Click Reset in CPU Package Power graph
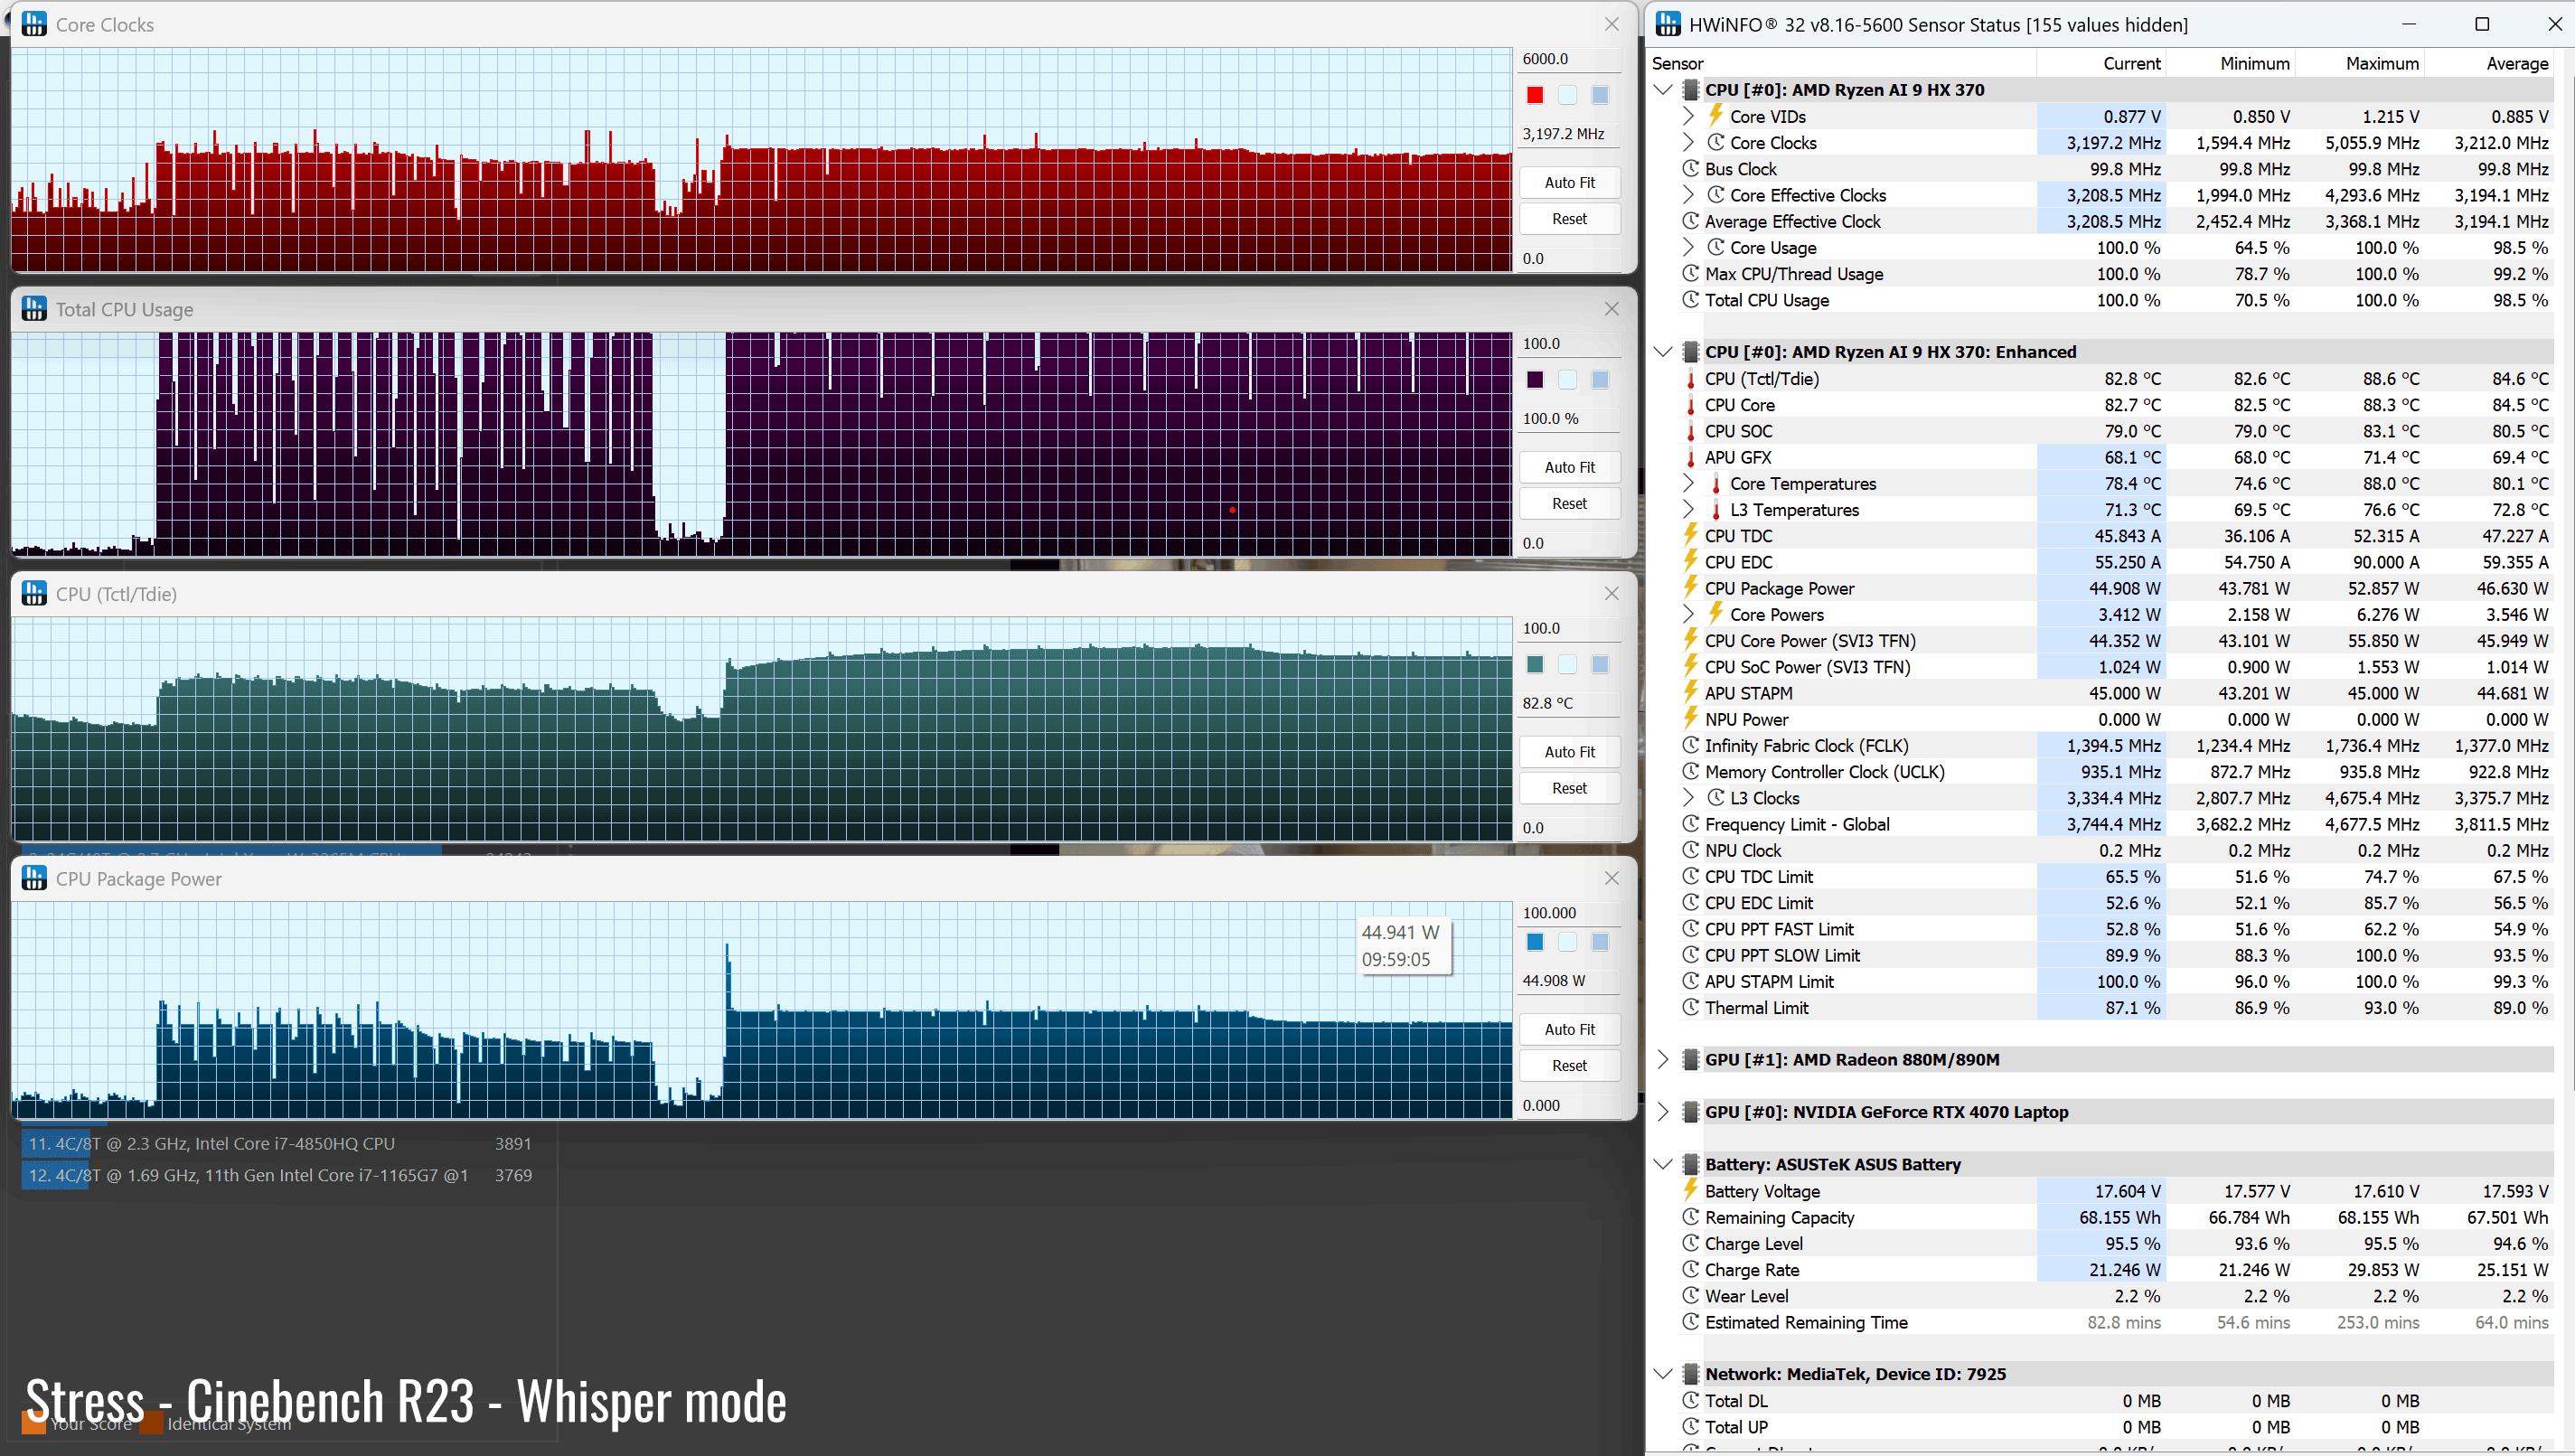This screenshot has height=1456, width=2575. (1569, 1066)
